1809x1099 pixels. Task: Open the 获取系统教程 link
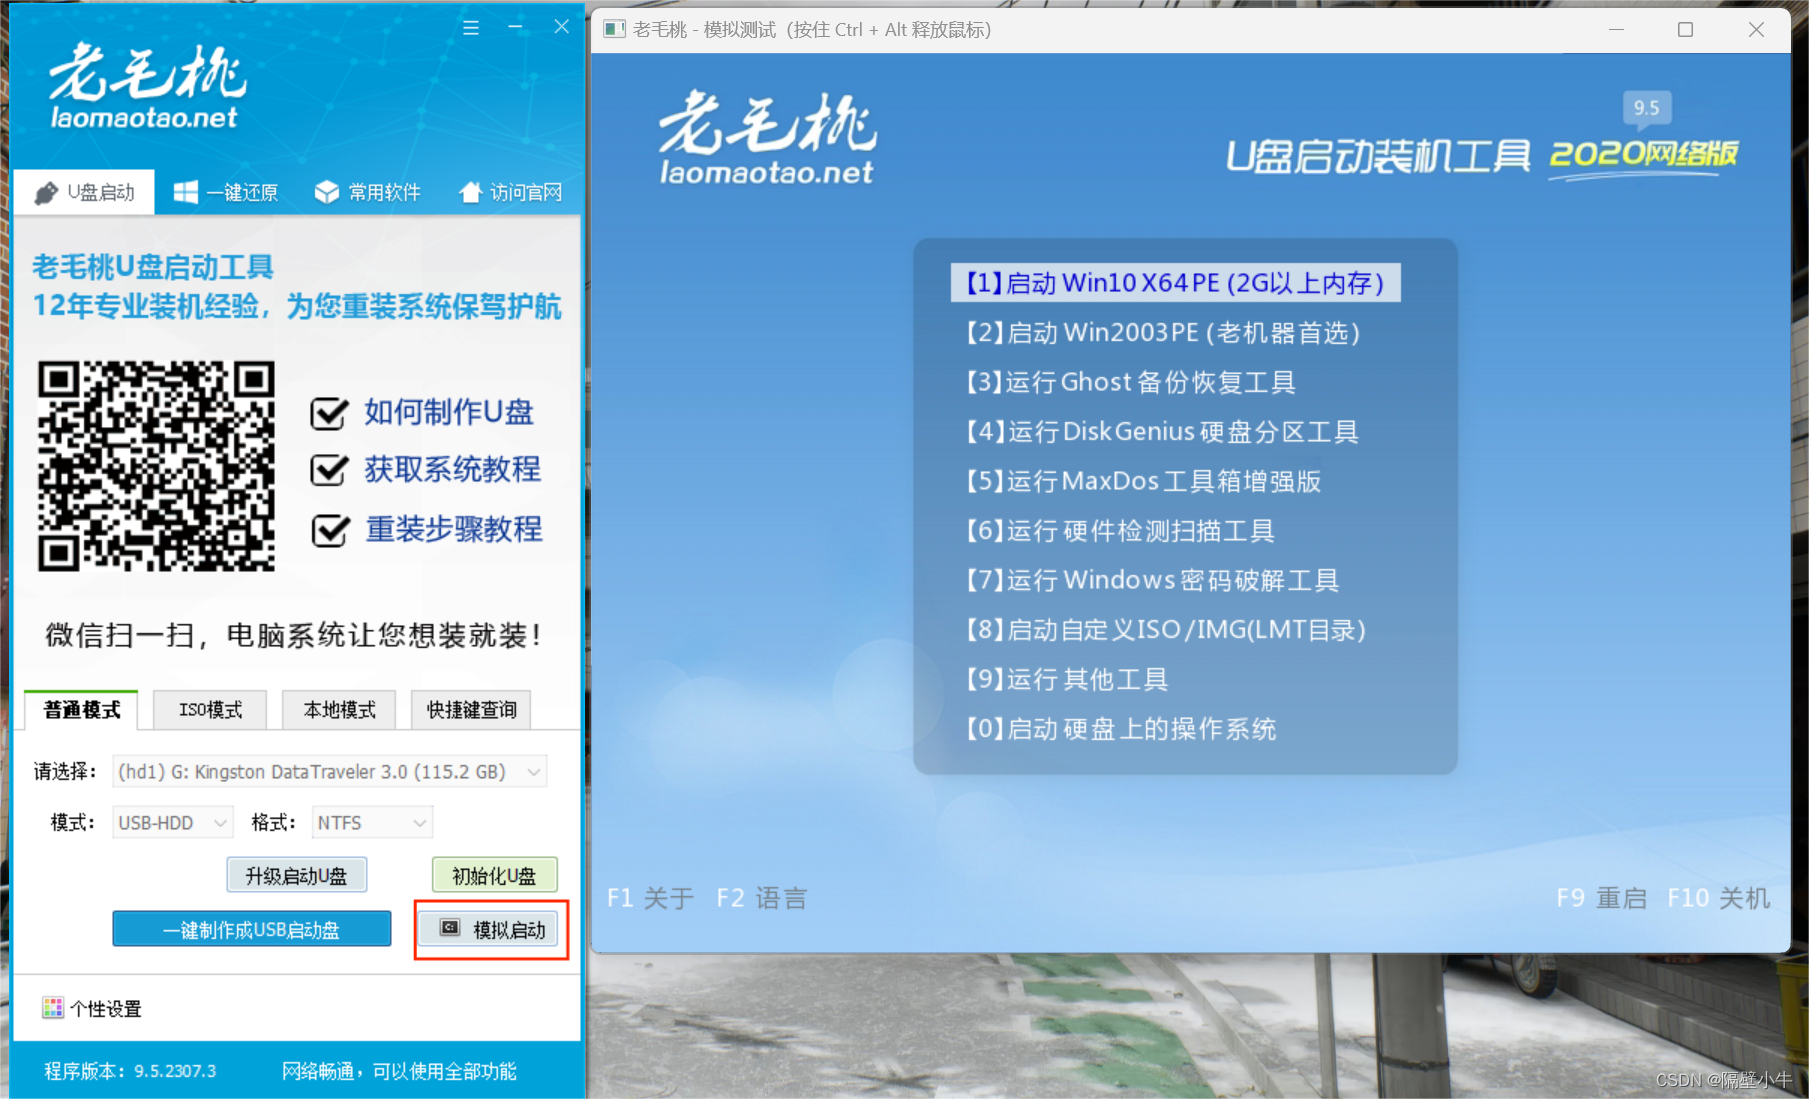point(452,469)
